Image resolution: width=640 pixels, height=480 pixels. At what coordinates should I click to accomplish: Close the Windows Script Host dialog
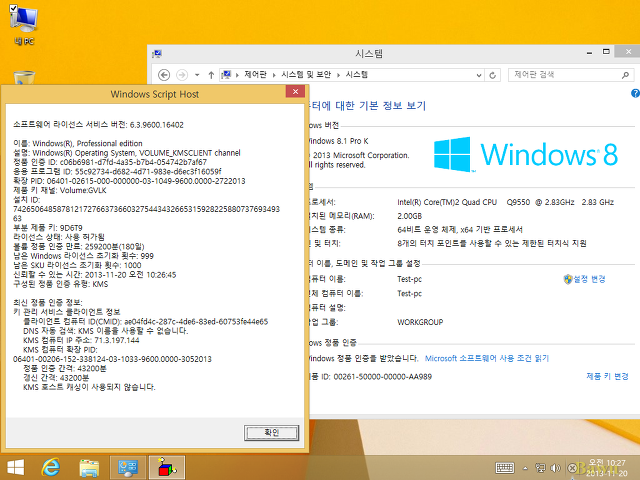click(x=295, y=91)
